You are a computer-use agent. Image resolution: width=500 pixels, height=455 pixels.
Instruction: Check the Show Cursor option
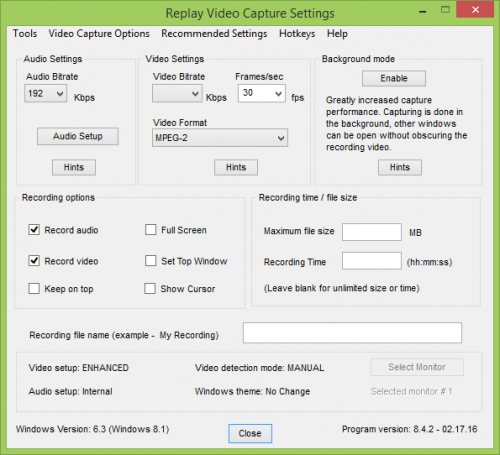point(150,289)
